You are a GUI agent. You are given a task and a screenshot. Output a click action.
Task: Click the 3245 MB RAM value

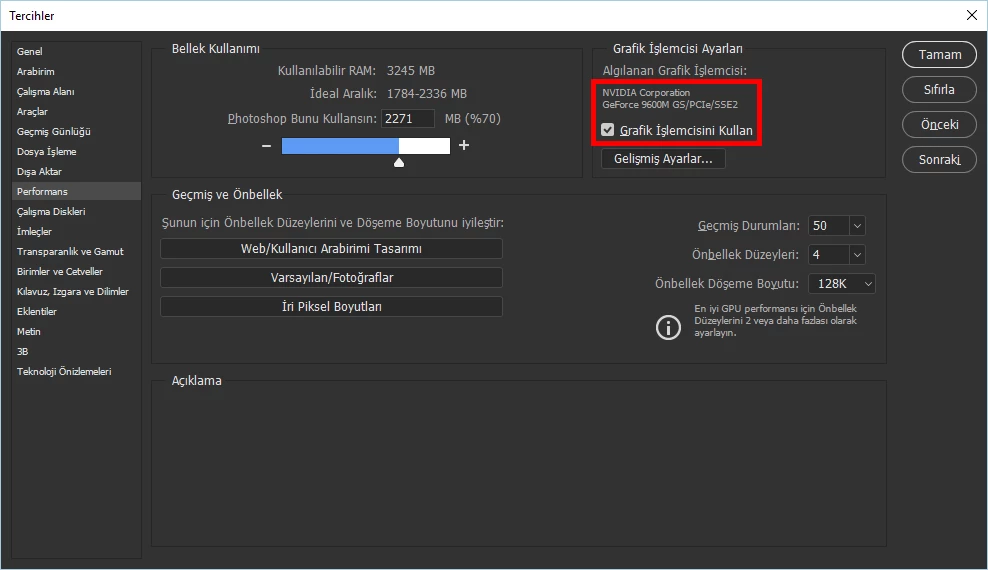tap(411, 71)
